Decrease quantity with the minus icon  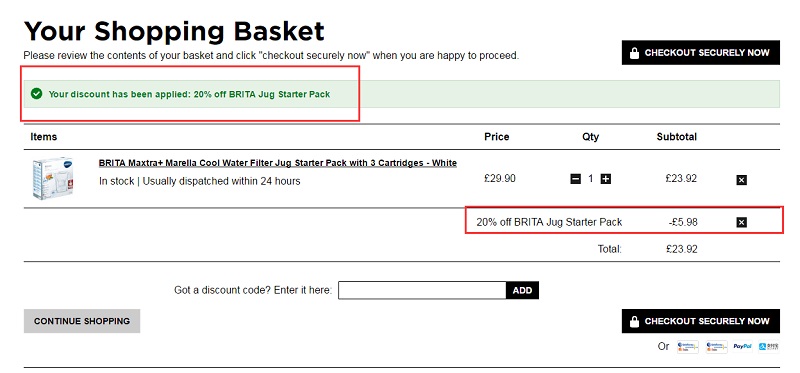pos(576,179)
